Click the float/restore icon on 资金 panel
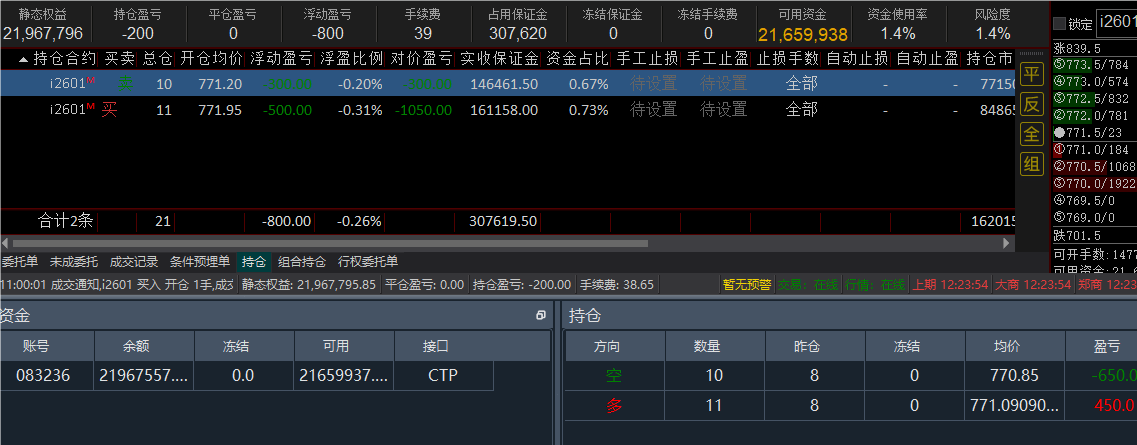 541,316
